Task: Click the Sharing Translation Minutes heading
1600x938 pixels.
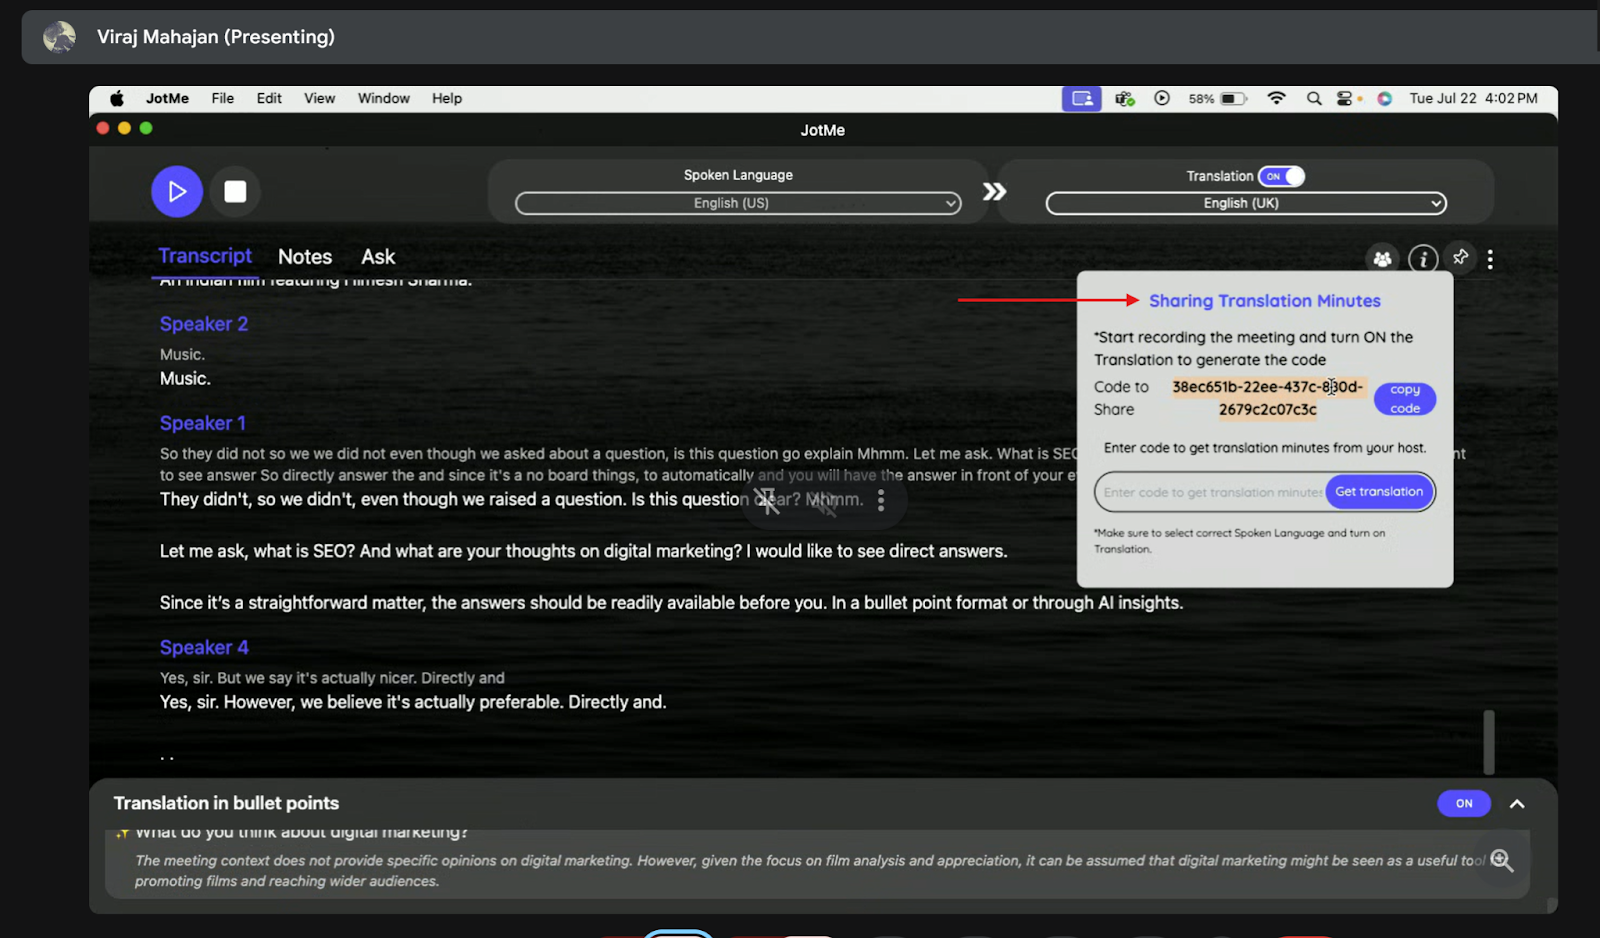Action: [x=1264, y=301]
